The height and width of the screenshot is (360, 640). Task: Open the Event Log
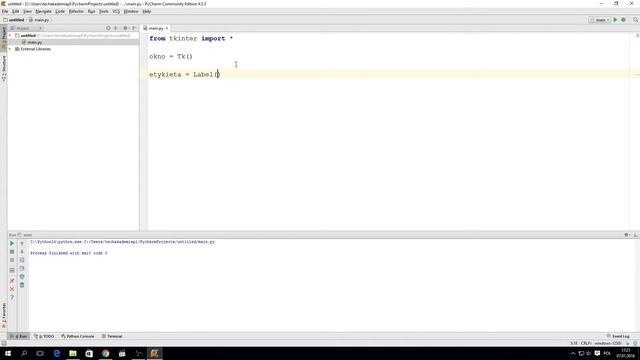click(618, 336)
